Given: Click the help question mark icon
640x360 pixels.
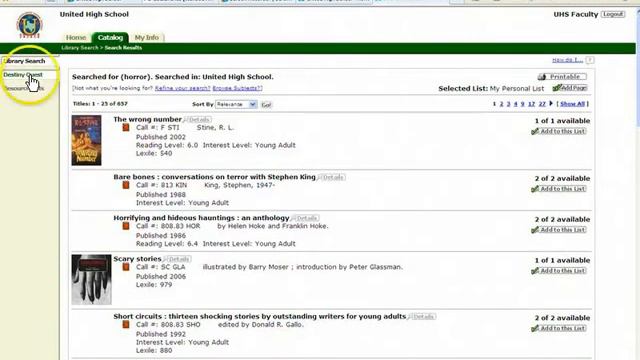Looking at the screenshot, I should (590, 60).
